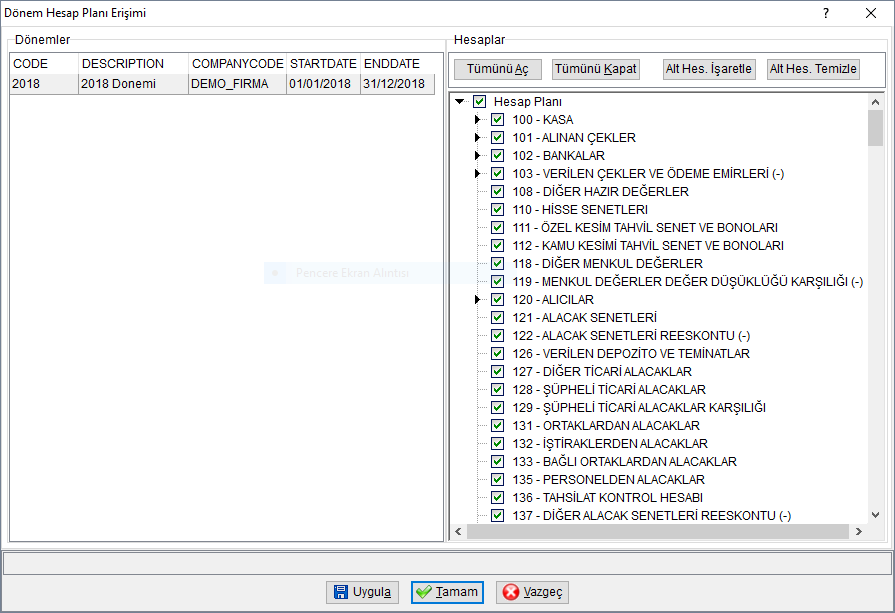Toggle the 120 - ALICILAR checkbox
The image size is (895, 613).
point(498,300)
